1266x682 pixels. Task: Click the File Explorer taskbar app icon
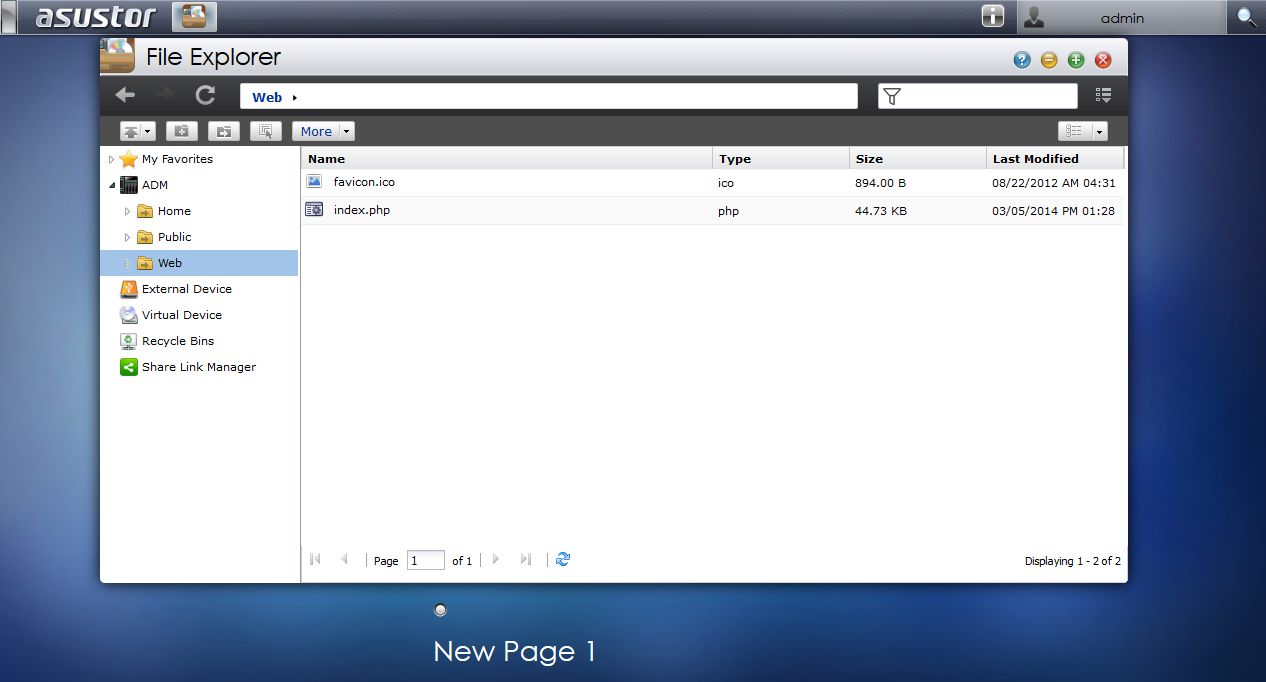click(194, 17)
